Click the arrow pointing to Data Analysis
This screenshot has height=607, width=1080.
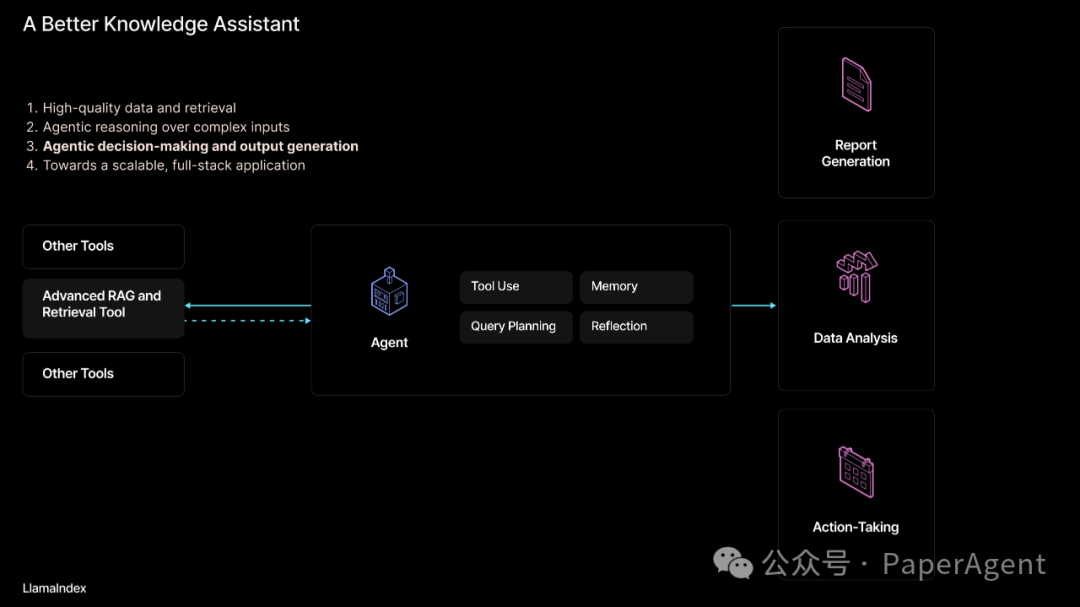(754, 305)
